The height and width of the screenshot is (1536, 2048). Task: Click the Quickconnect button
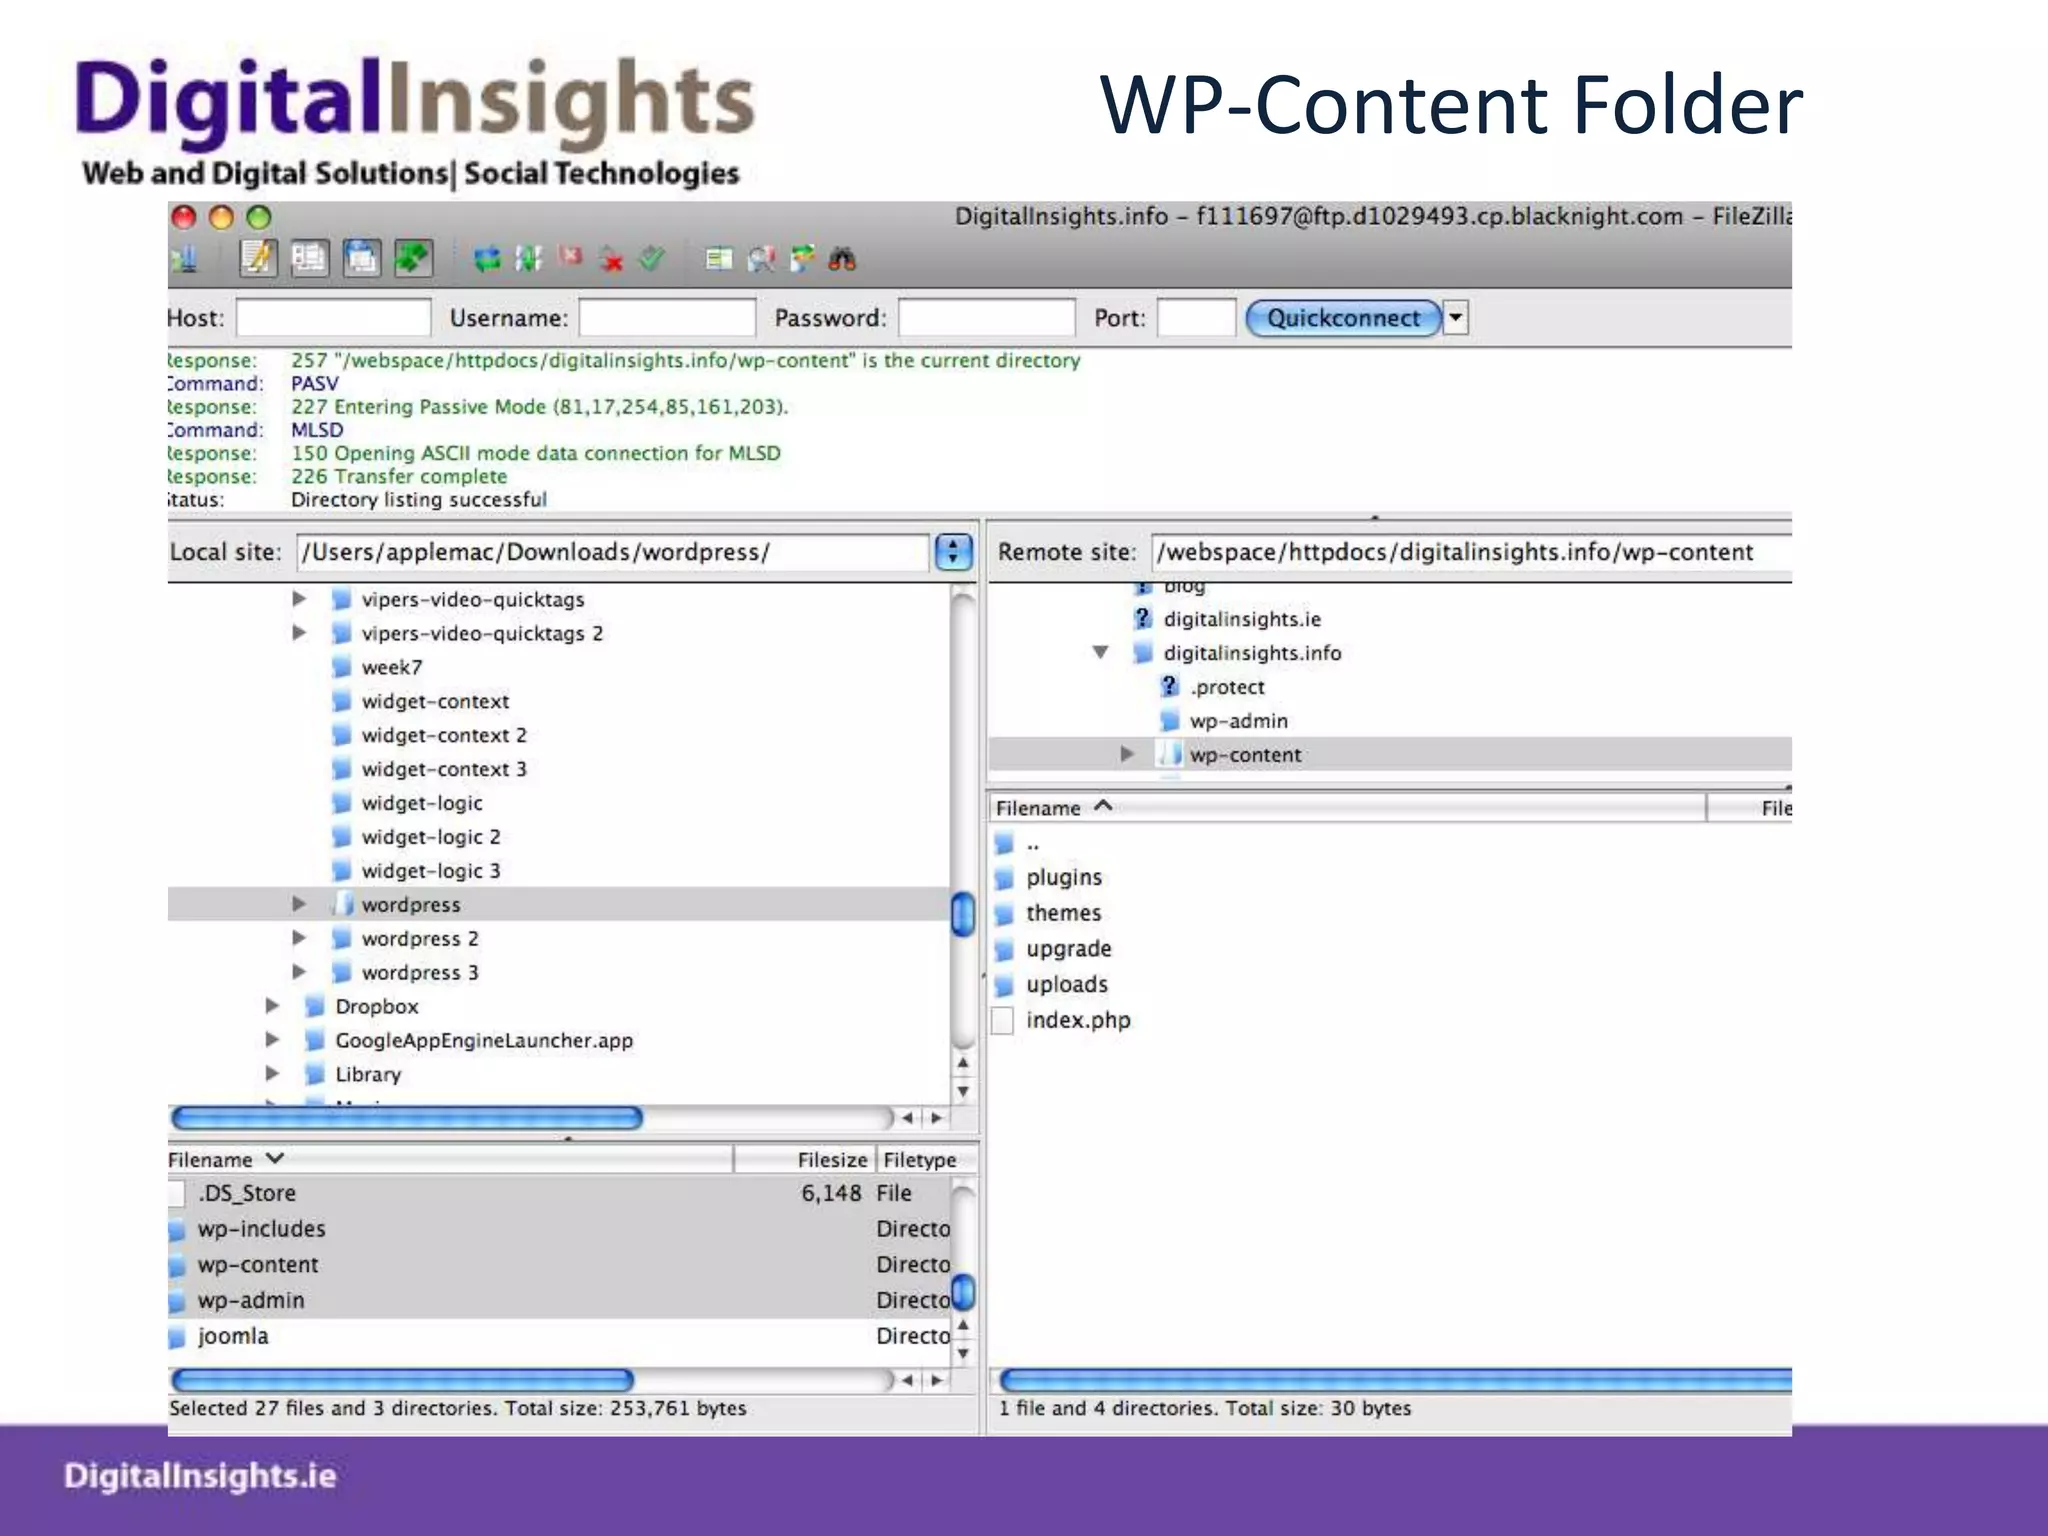pos(1342,318)
